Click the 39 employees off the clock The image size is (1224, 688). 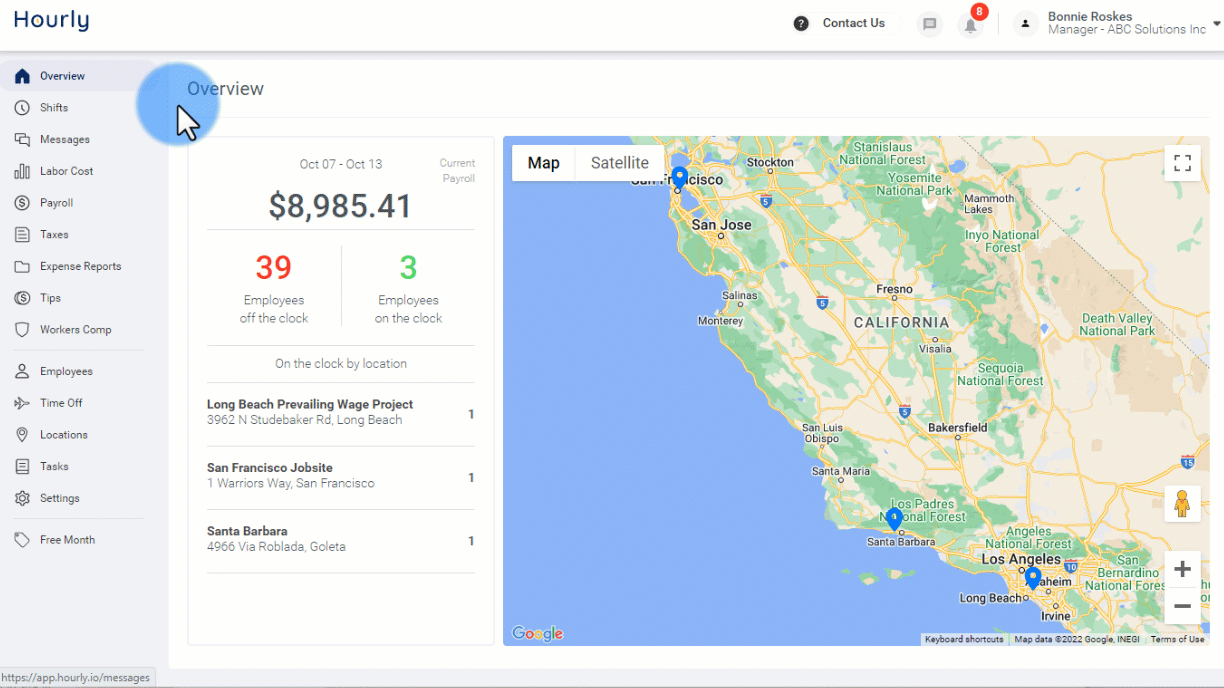(273, 267)
